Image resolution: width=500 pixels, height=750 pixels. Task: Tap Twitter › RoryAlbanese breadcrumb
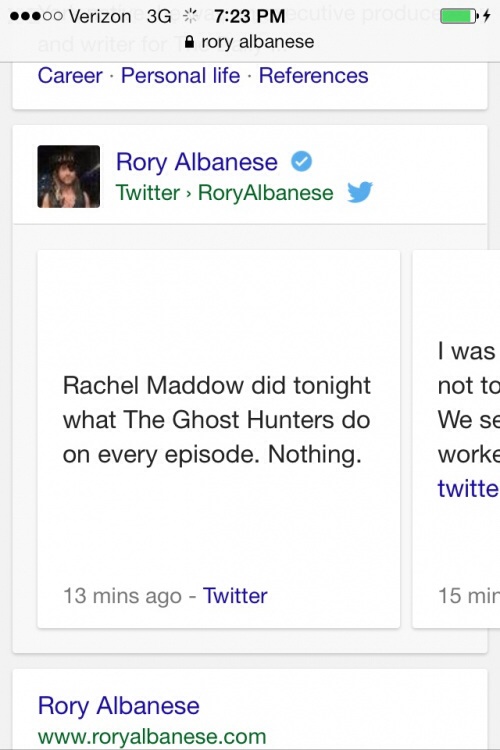[x=224, y=193]
